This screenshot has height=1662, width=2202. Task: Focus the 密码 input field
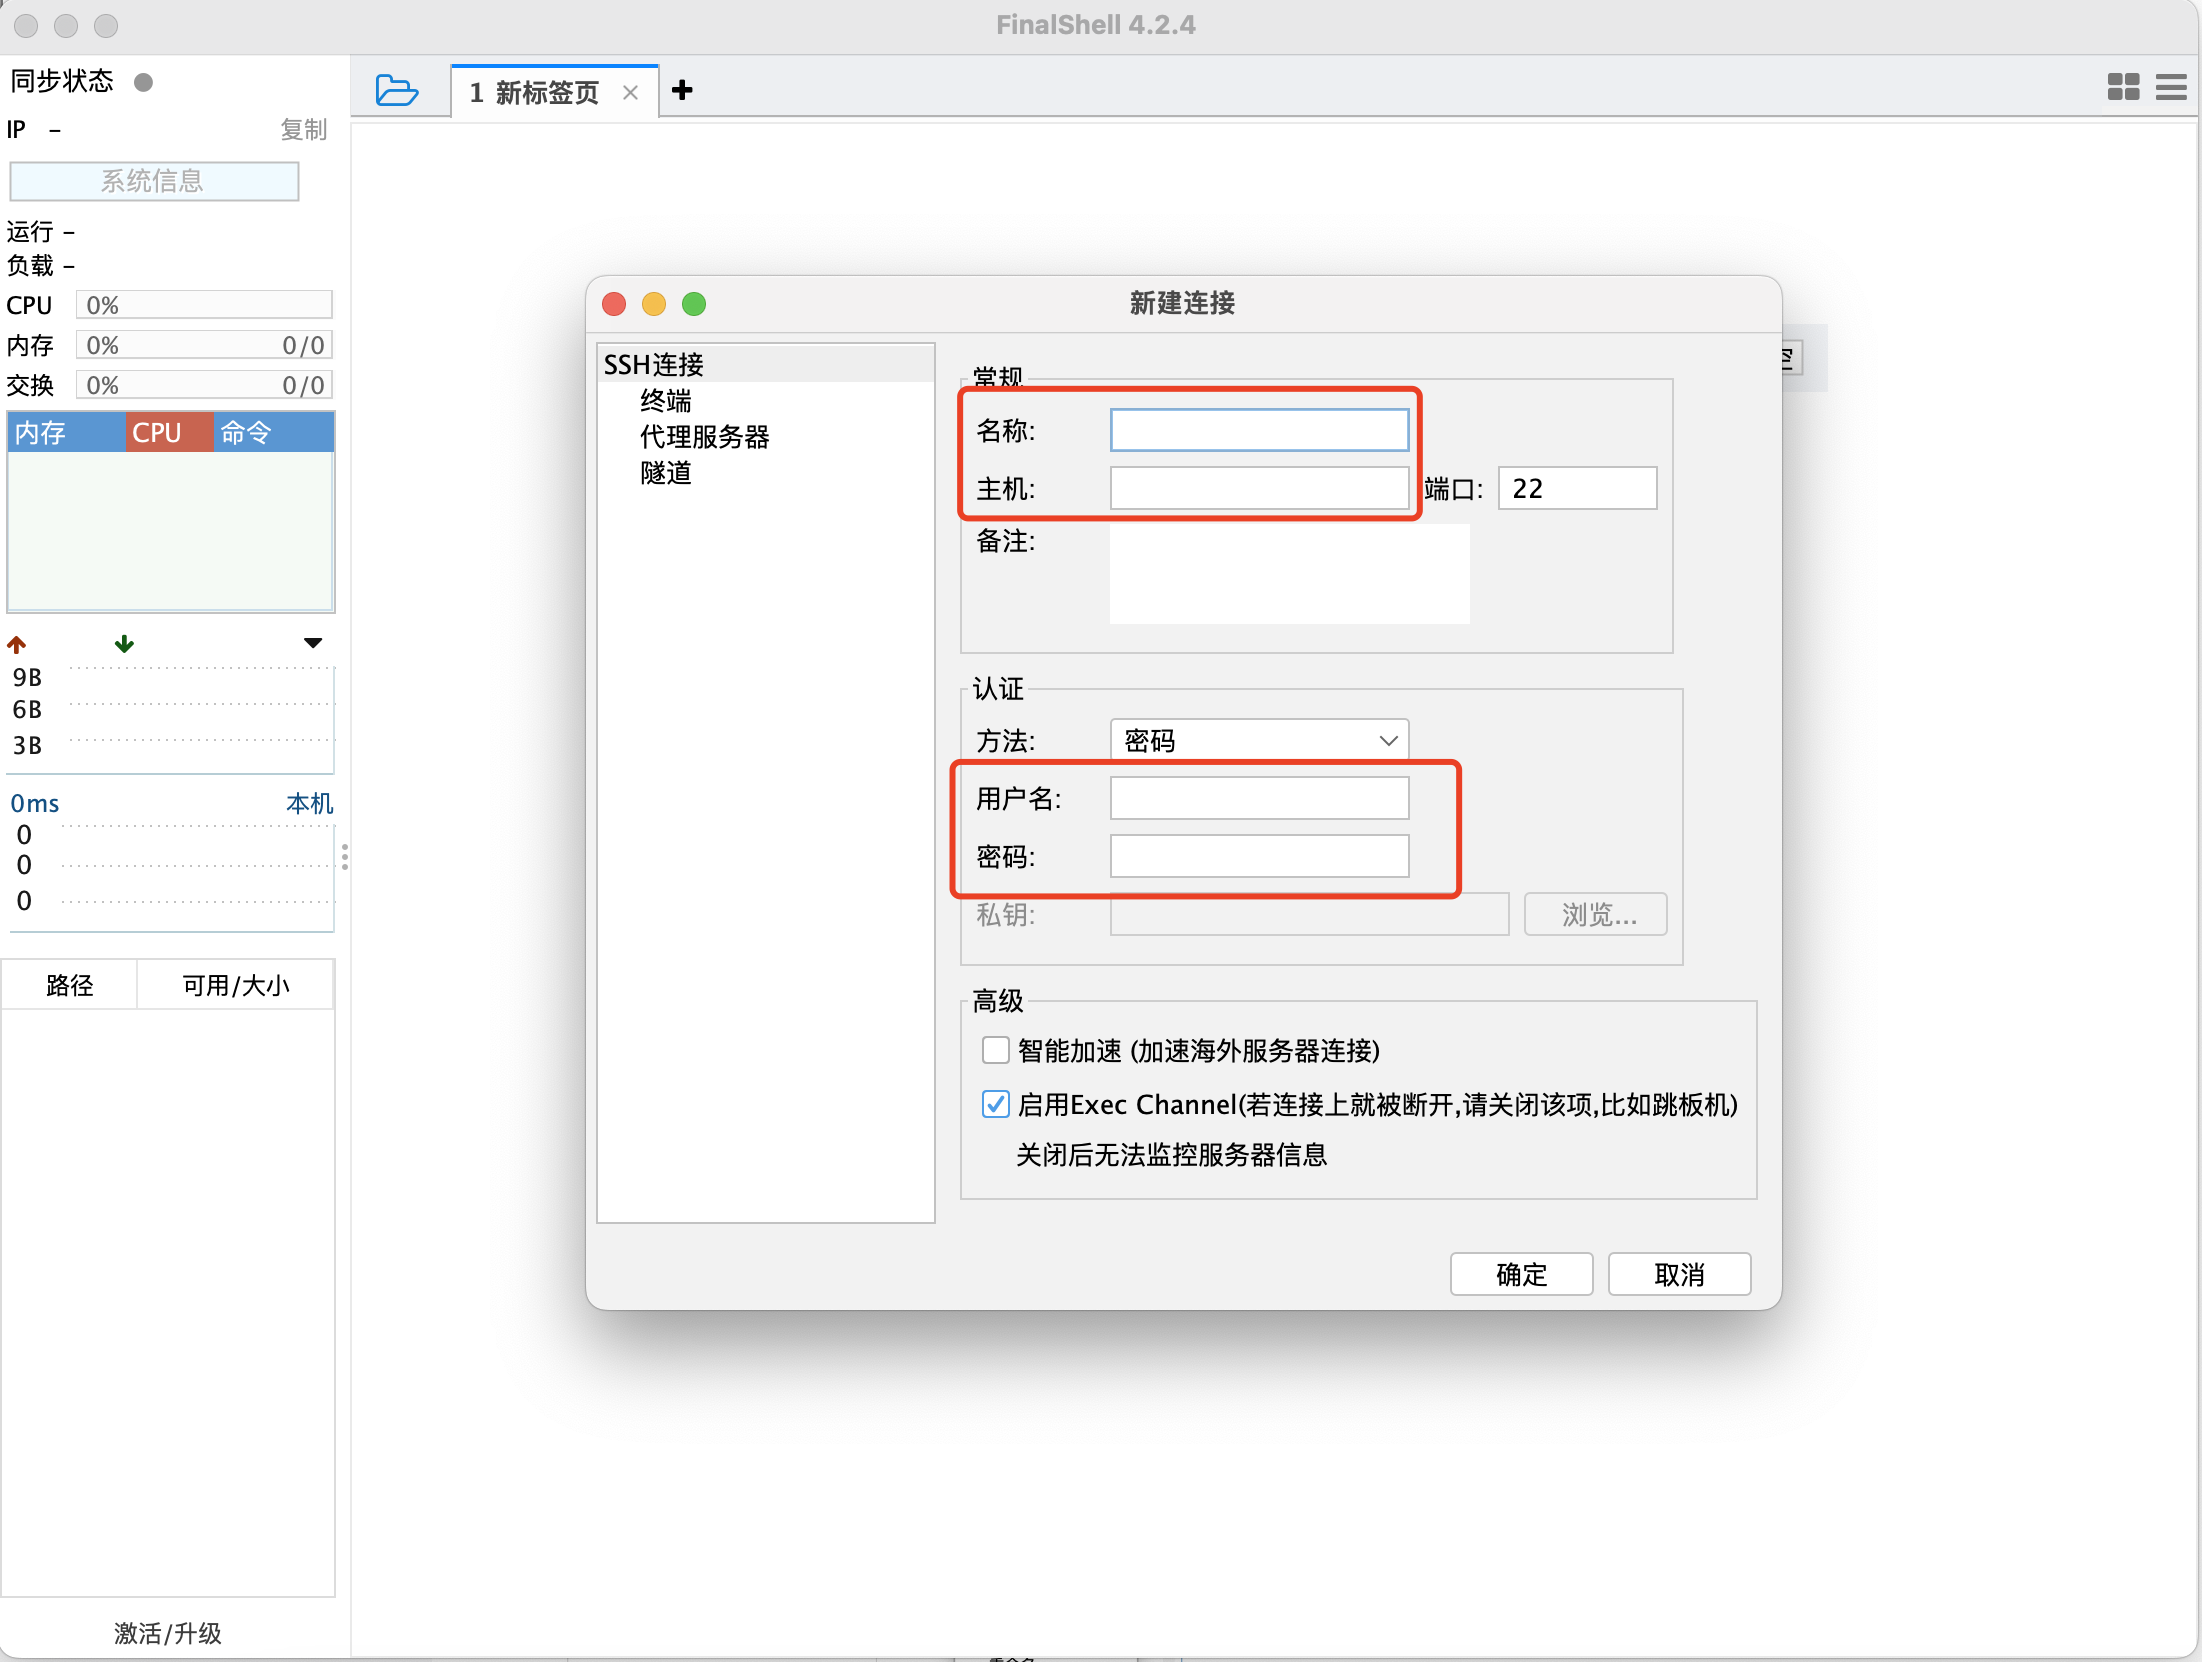click(1259, 856)
